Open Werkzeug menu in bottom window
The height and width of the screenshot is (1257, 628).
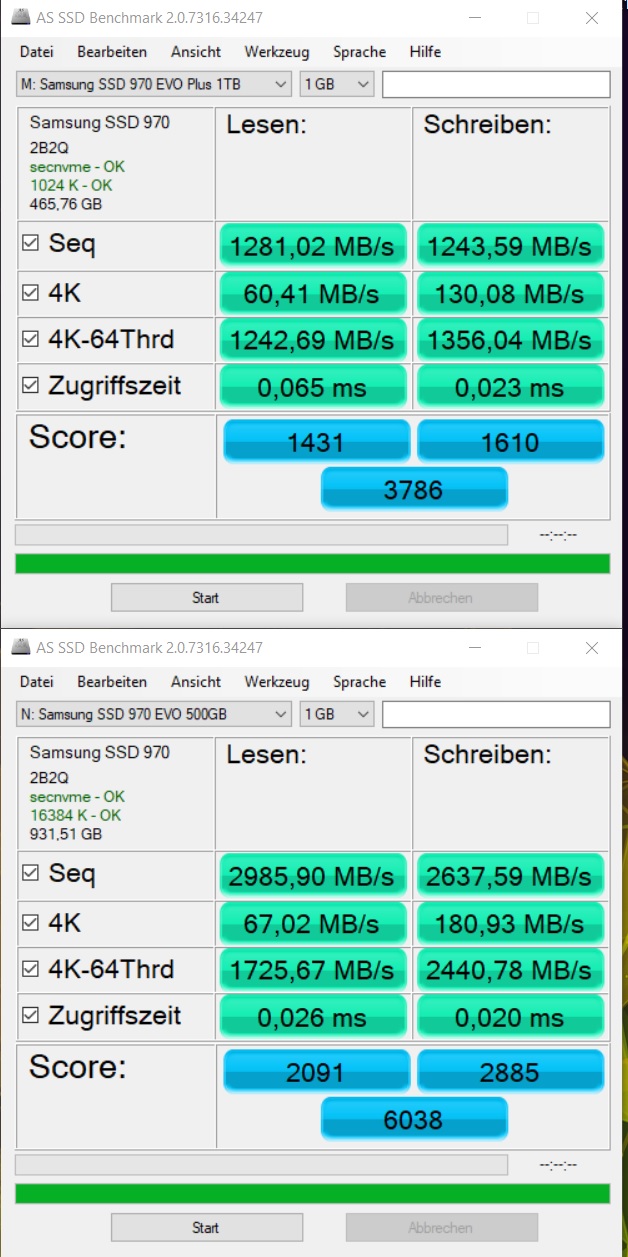(x=277, y=682)
